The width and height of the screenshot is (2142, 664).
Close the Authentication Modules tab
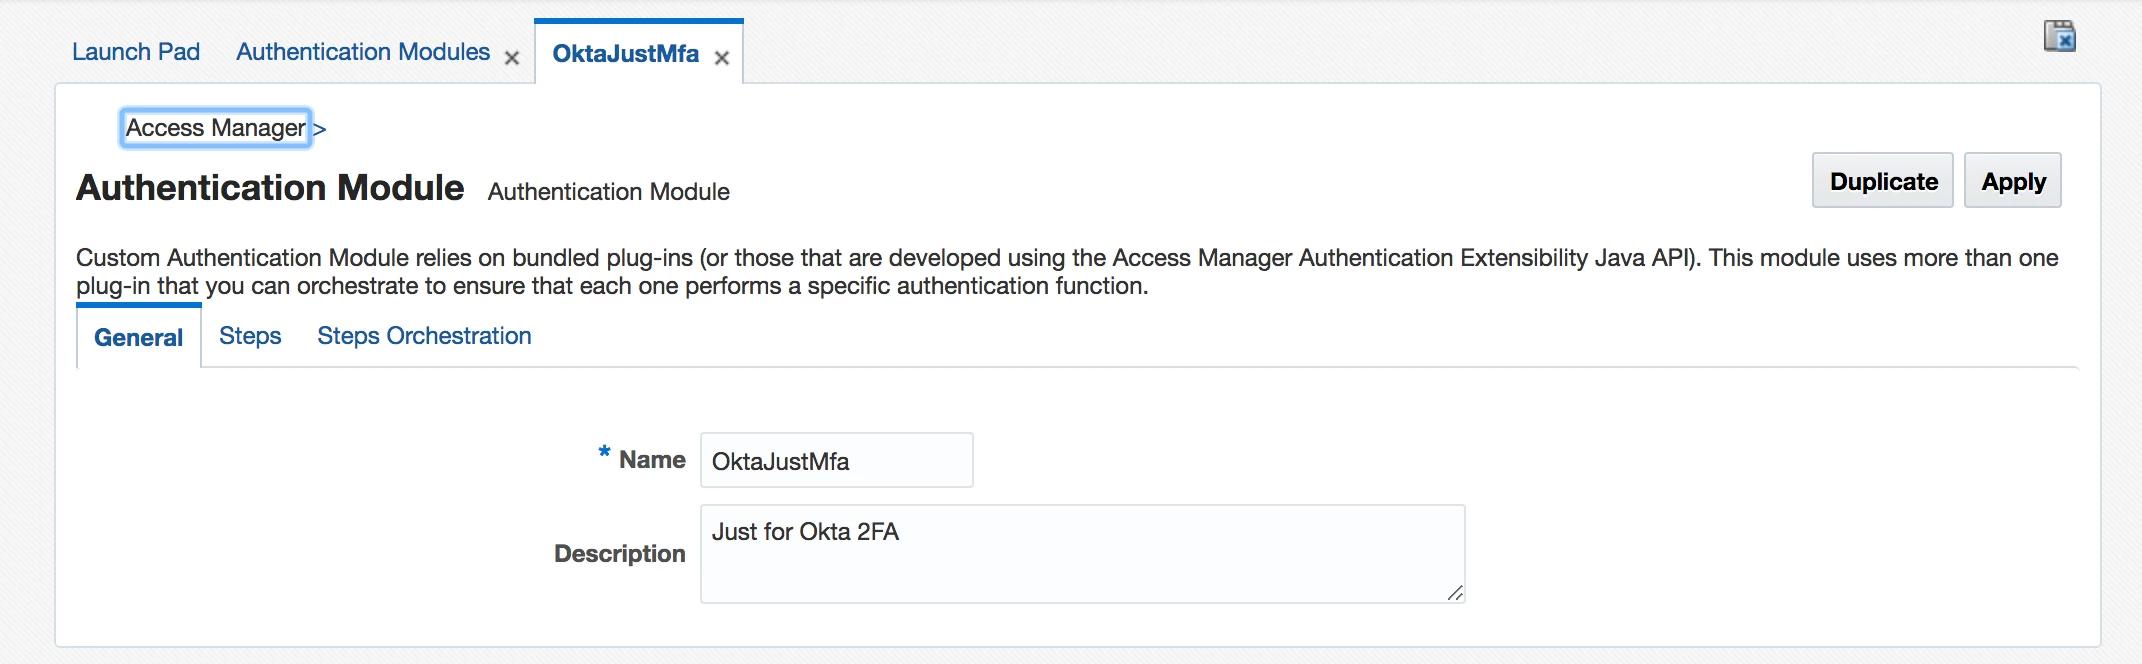click(x=512, y=58)
